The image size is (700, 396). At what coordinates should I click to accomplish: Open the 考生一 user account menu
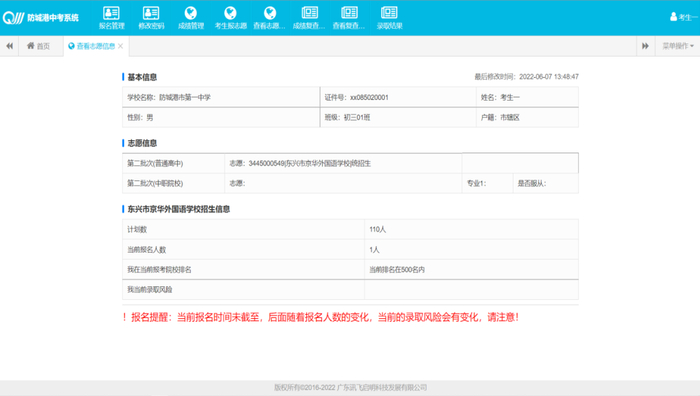tap(683, 17)
